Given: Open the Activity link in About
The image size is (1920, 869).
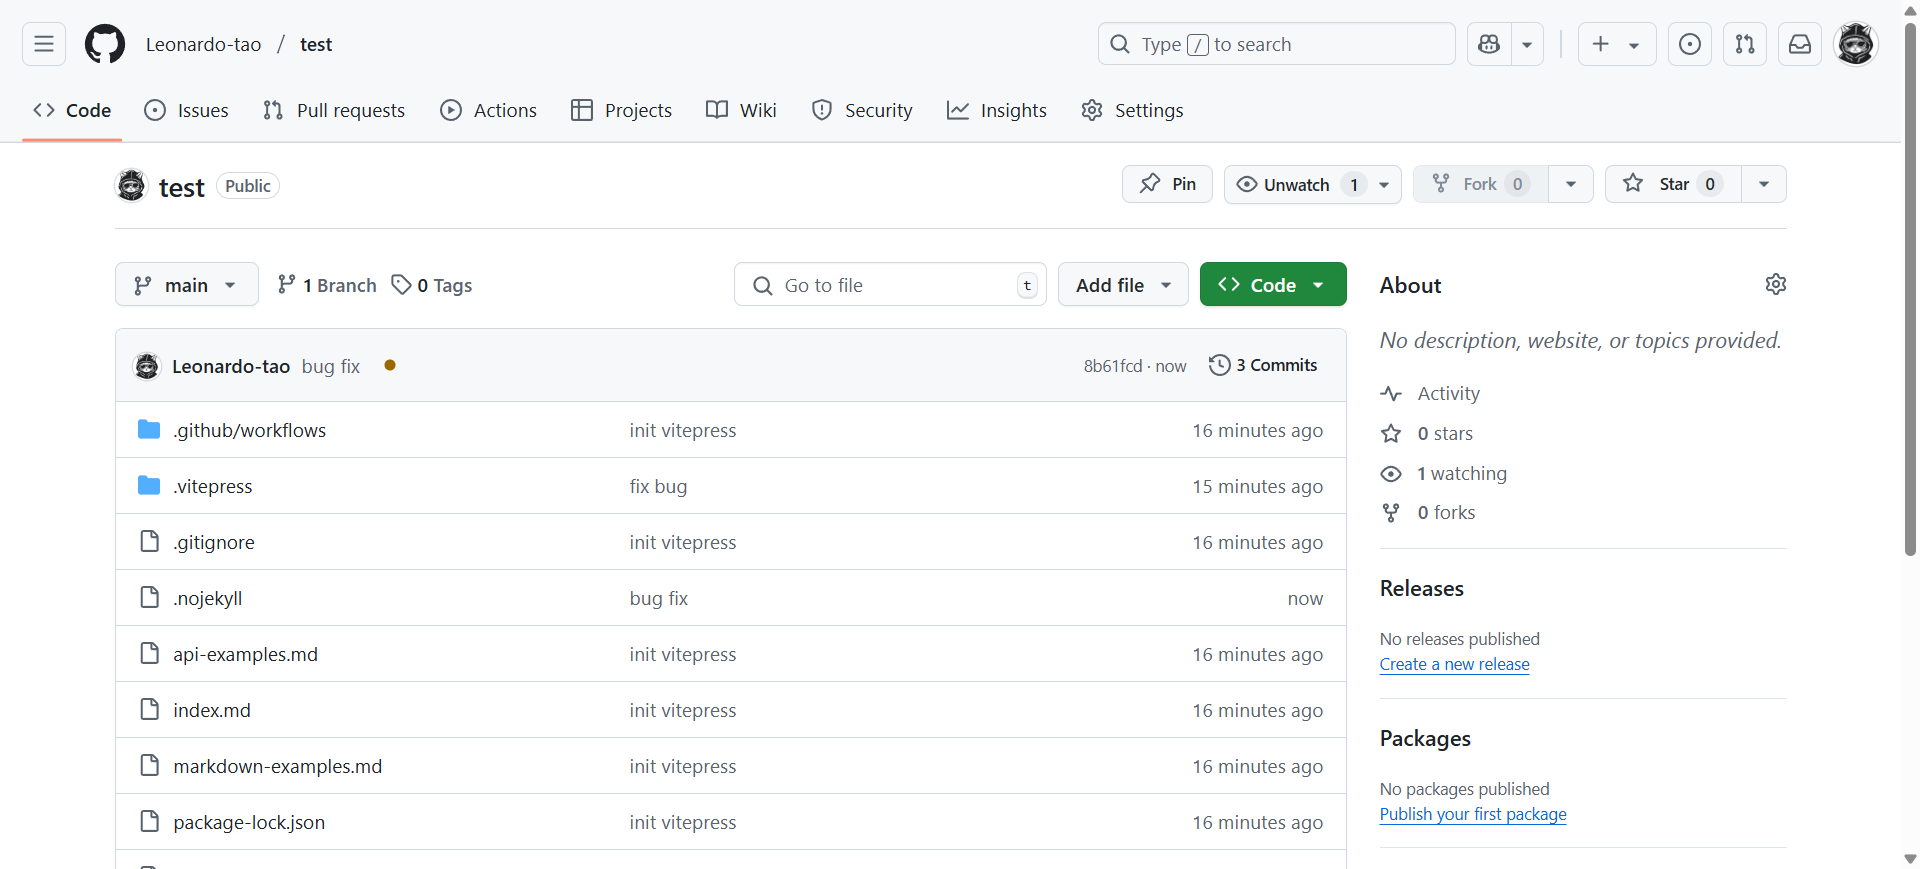Looking at the screenshot, I should (1431, 393).
